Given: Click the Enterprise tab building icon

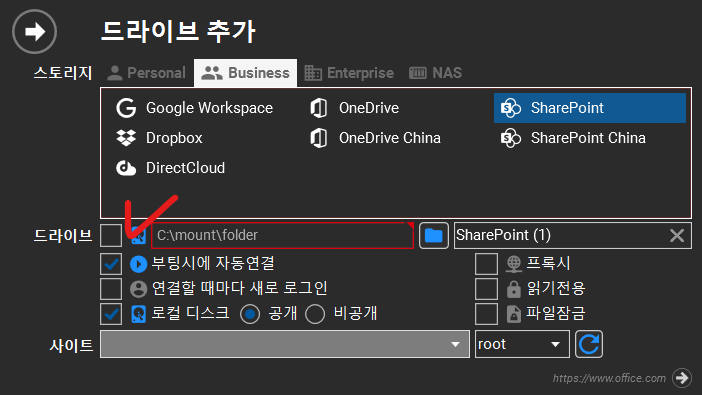Looking at the screenshot, I should (313, 73).
